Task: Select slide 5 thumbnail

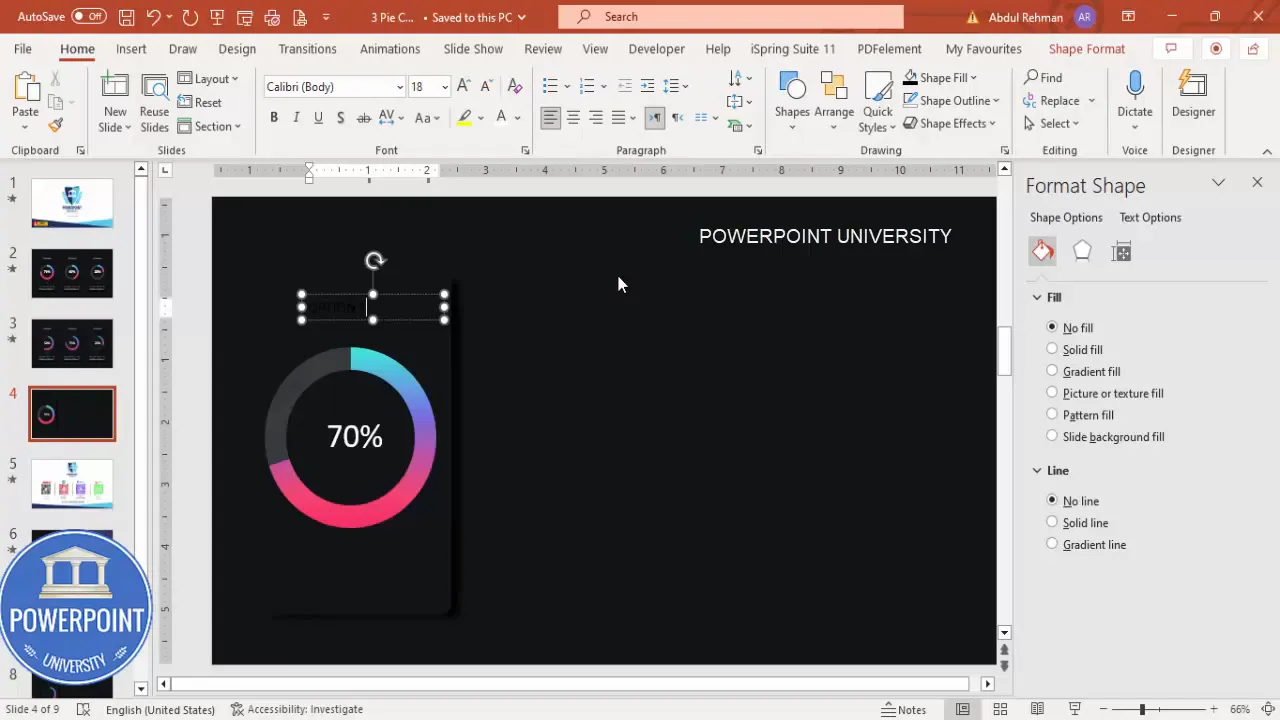Action: click(x=72, y=483)
